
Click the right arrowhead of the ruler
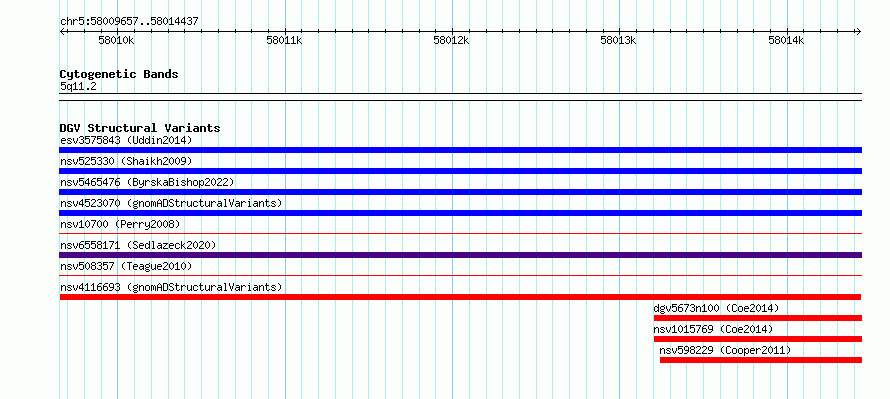point(859,32)
